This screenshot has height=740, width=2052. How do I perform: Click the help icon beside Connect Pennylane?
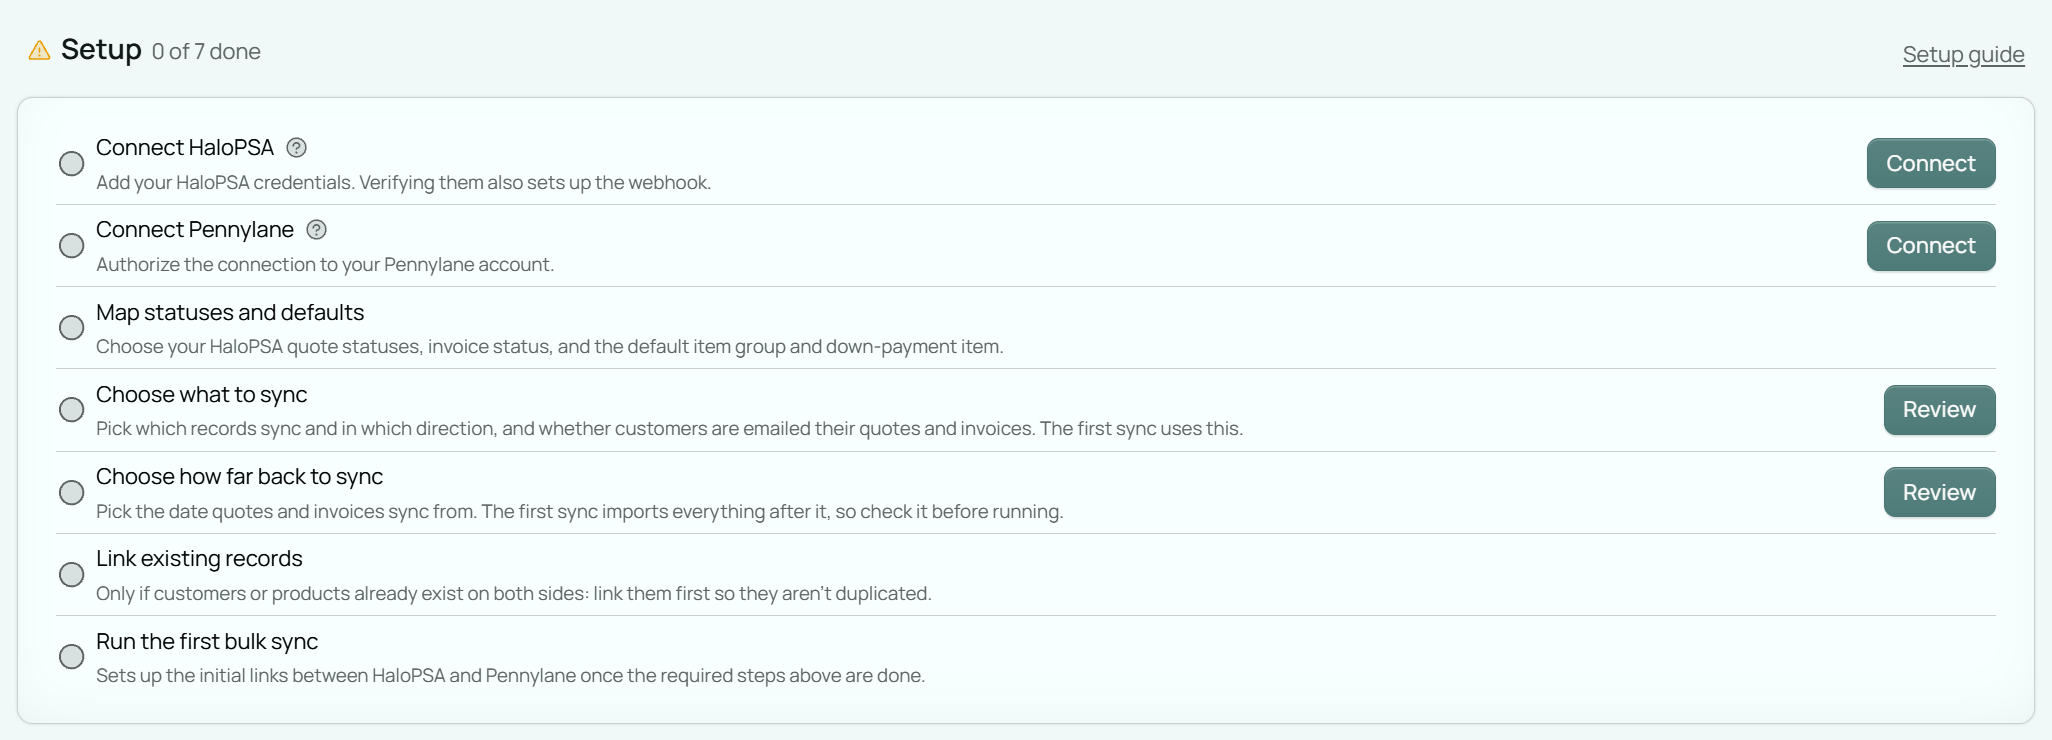pyautogui.click(x=316, y=230)
